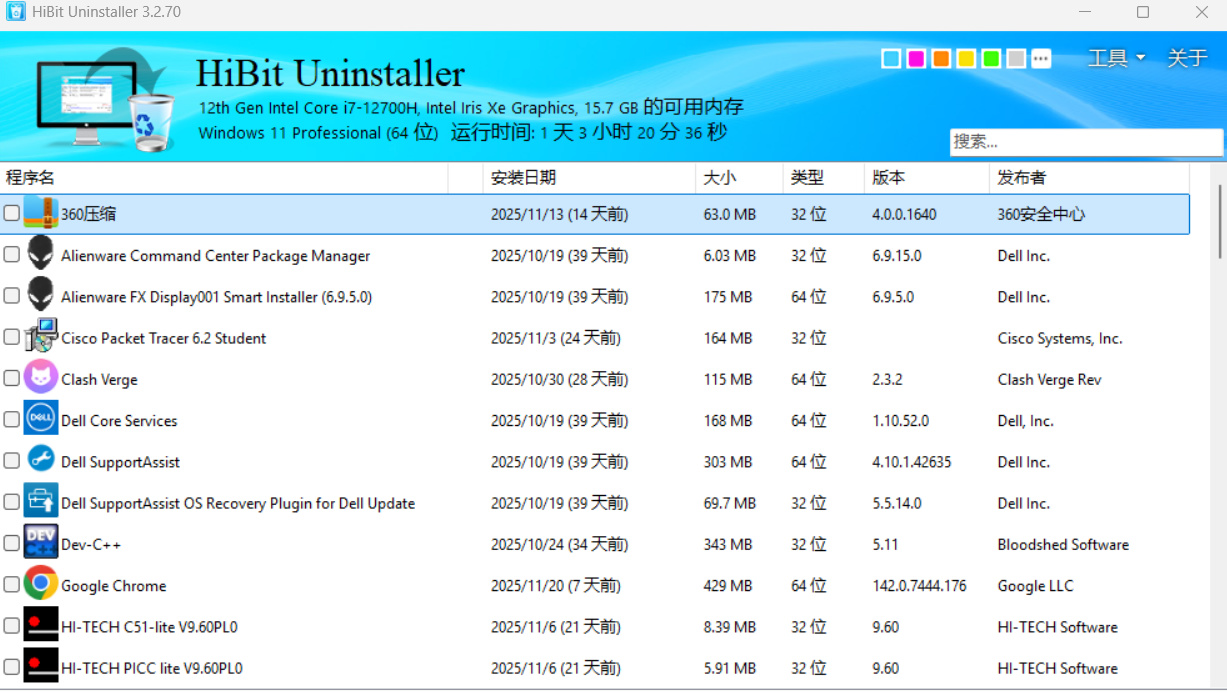Click version 1.10.52.0 cell
The width and height of the screenshot is (1227, 693).
[x=900, y=421]
